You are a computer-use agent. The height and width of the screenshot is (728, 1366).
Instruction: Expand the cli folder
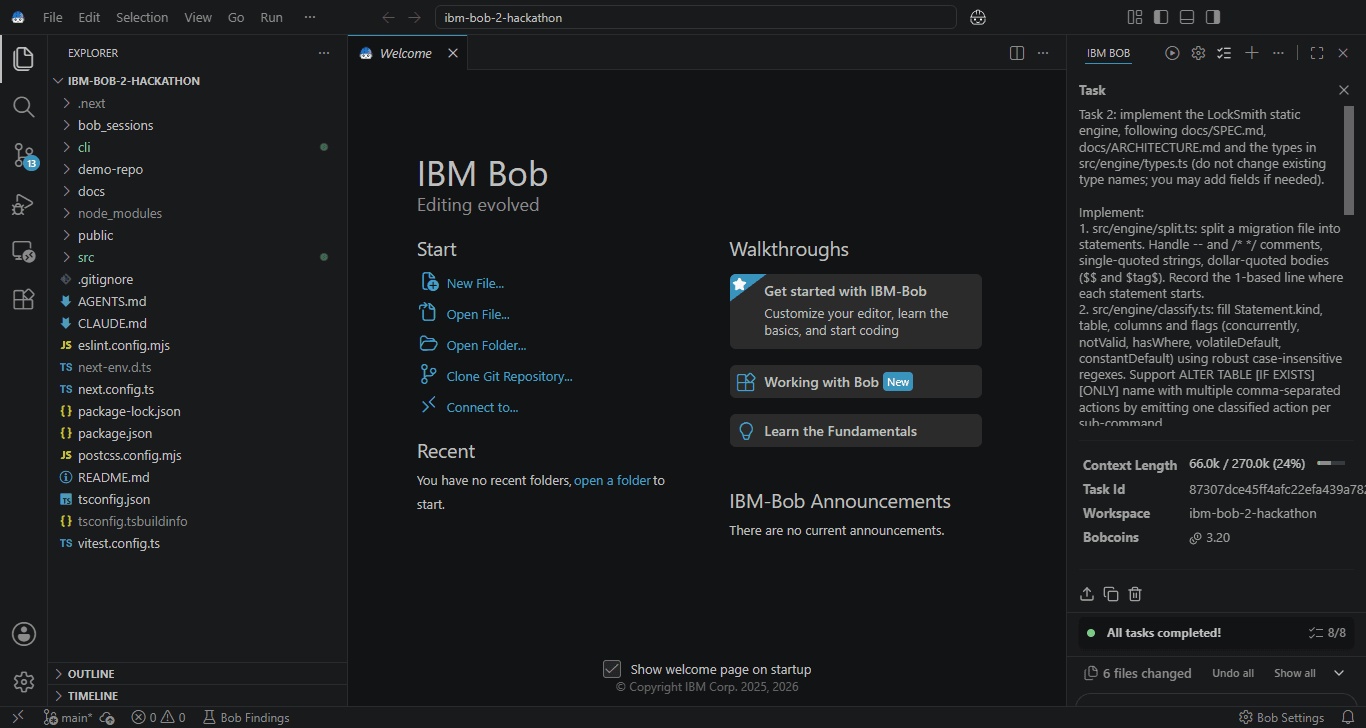[199, 147]
